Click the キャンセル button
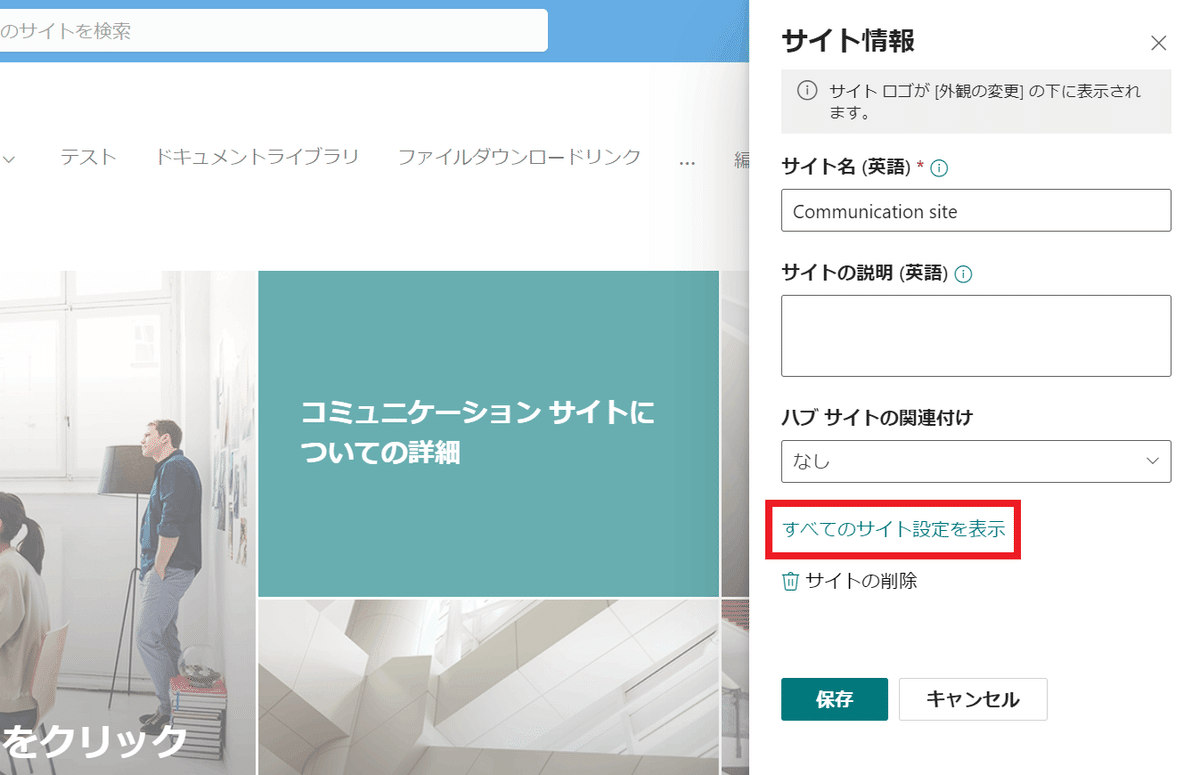Screen dimensions: 1200x775 point(973,699)
